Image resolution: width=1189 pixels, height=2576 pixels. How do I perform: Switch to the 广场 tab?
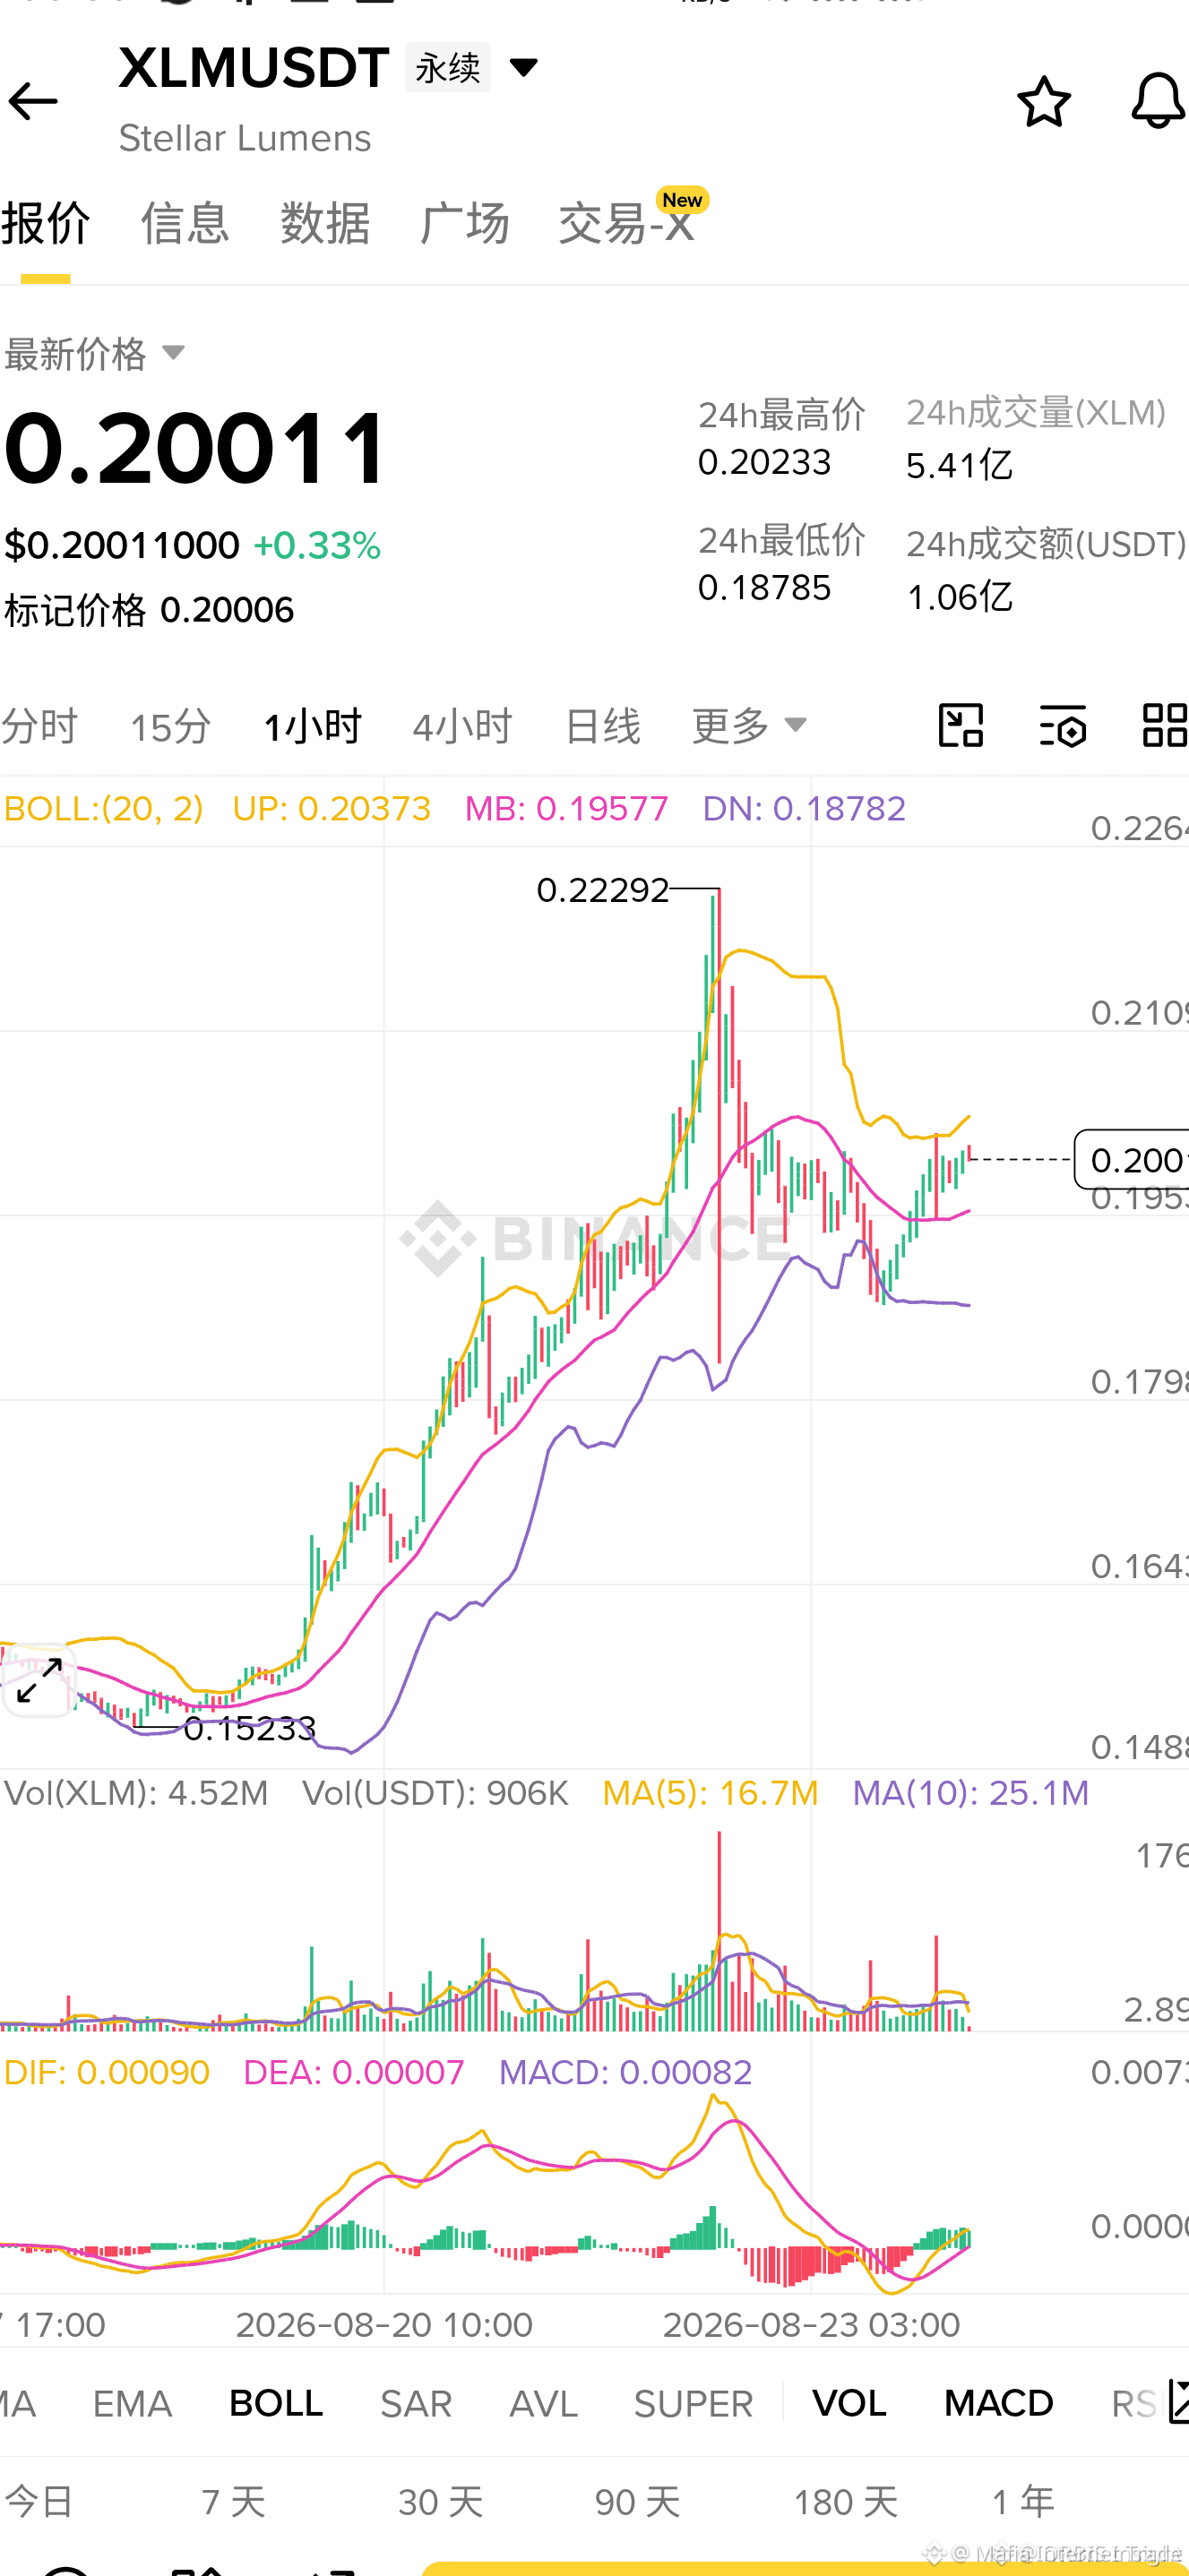pos(465,223)
